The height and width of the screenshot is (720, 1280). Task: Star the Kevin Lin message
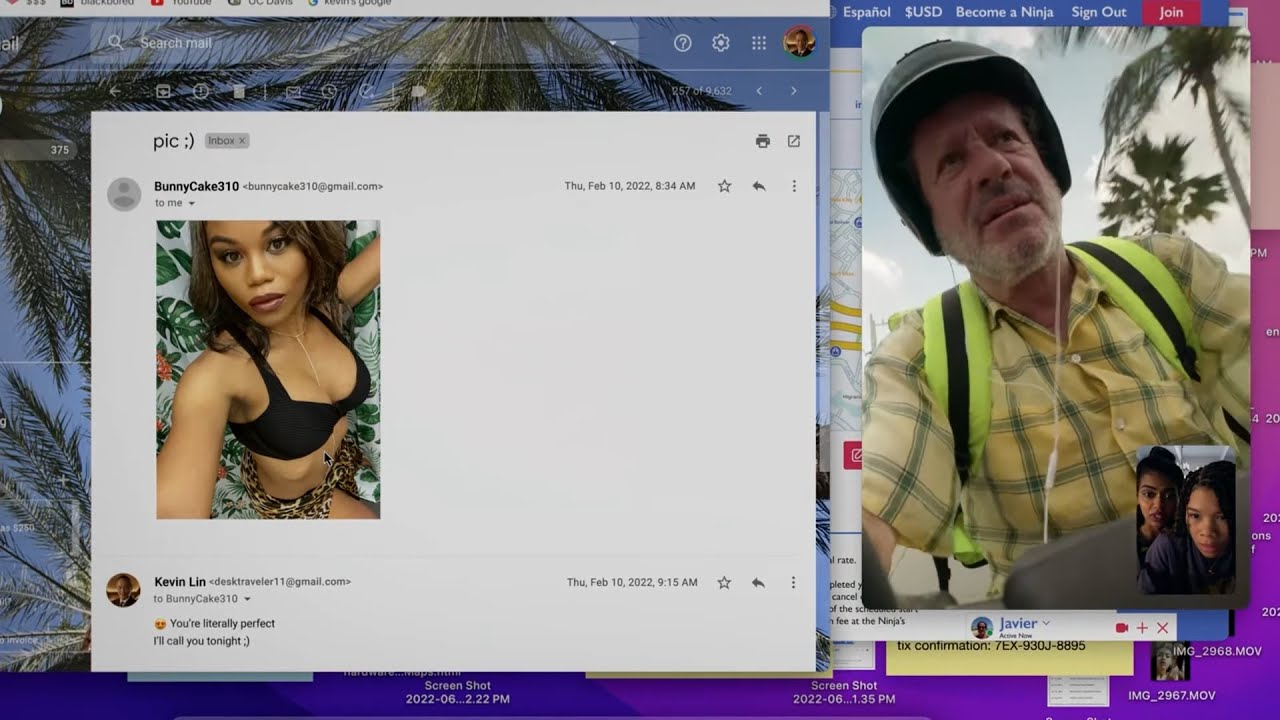click(x=724, y=582)
